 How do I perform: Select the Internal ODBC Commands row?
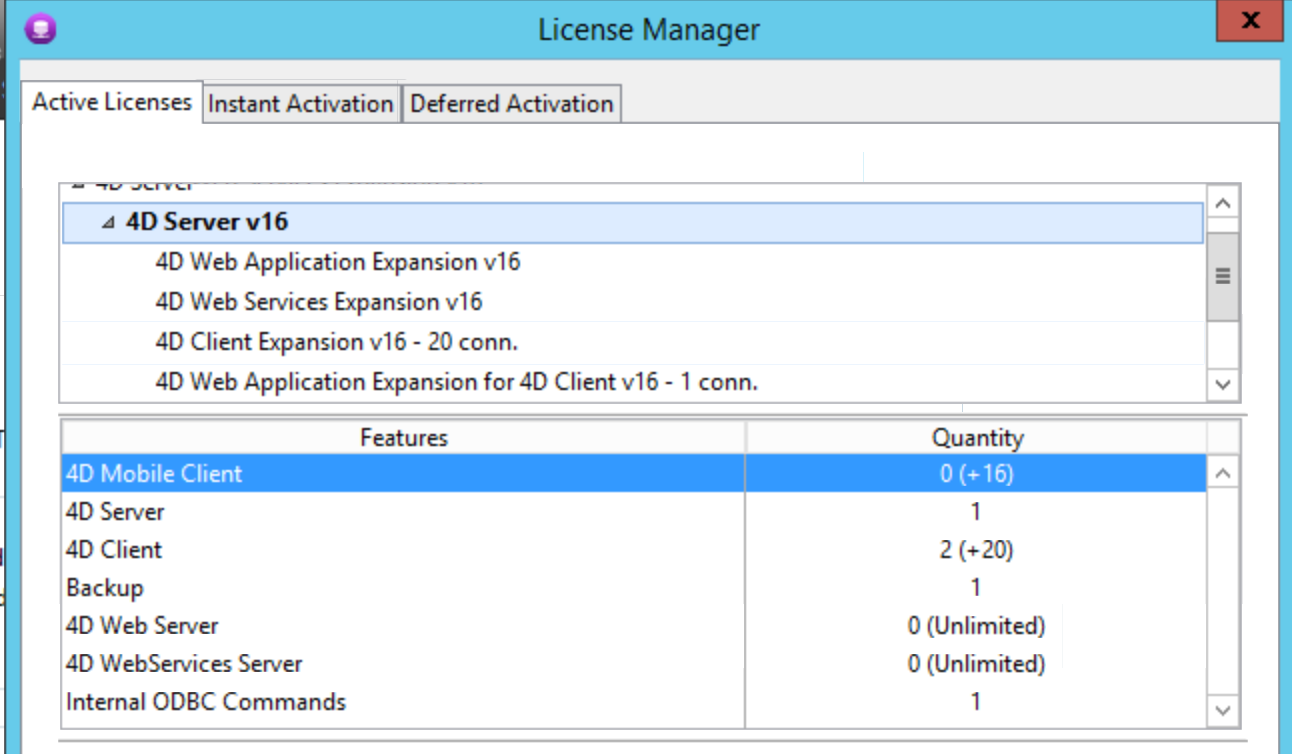coord(634,701)
